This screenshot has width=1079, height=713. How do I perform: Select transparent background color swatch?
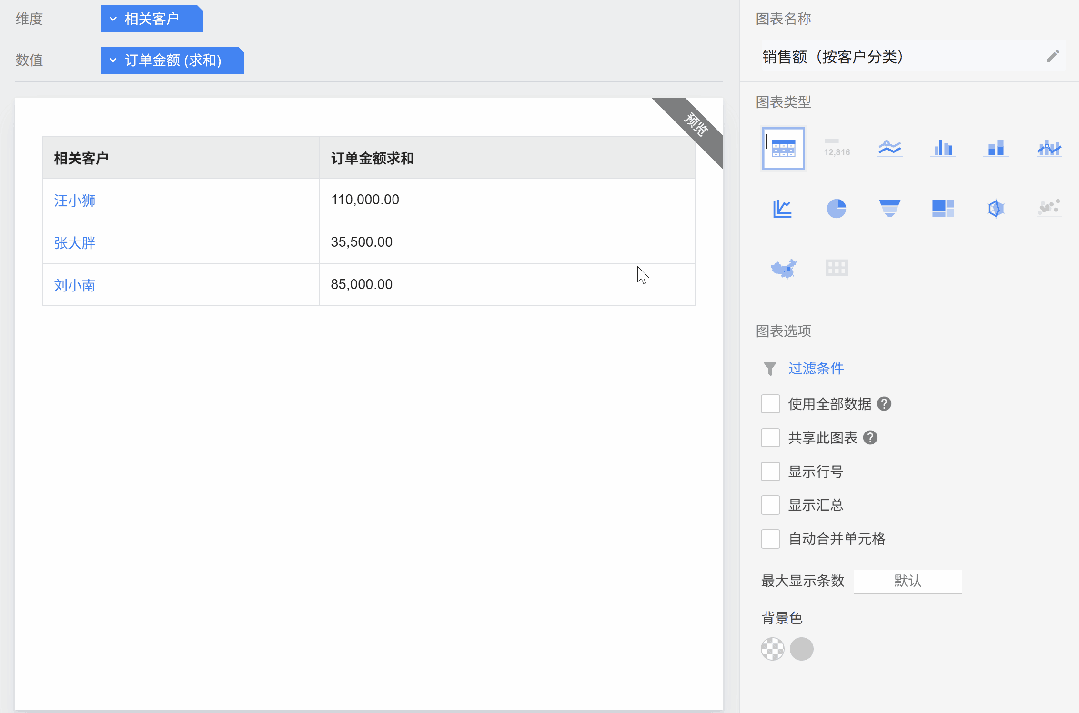[773, 649]
